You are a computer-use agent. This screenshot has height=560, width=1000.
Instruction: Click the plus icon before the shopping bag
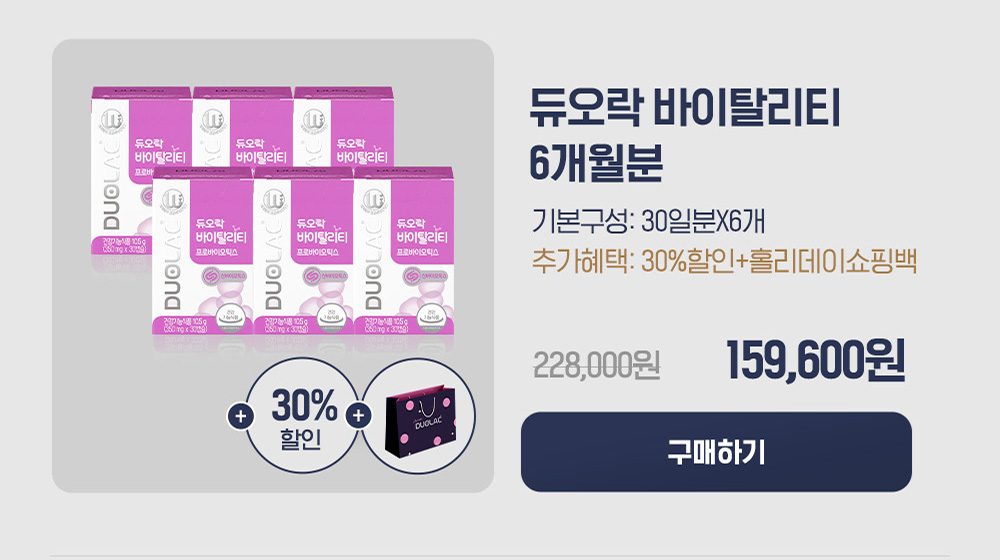[358, 416]
